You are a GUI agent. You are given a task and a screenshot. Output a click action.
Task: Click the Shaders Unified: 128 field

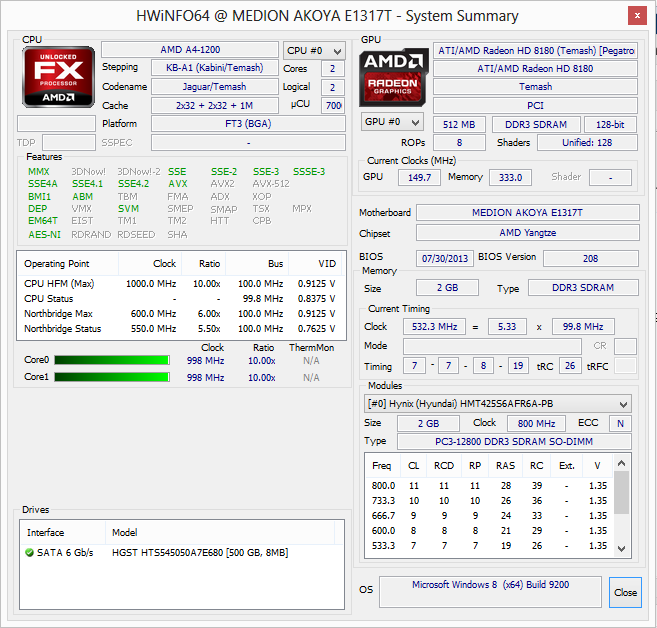587,143
